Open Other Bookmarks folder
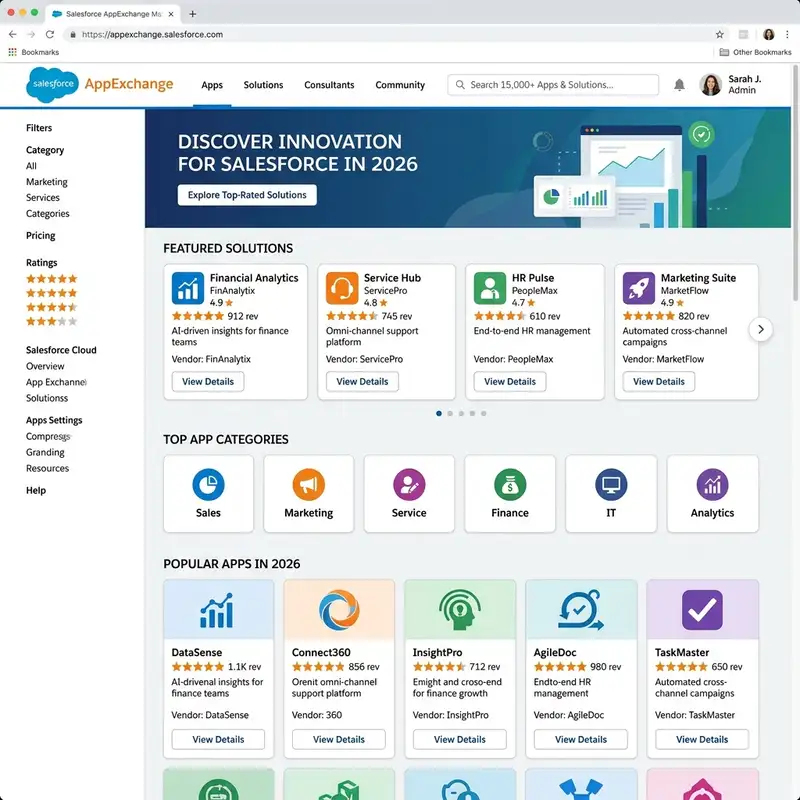The width and height of the screenshot is (800, 800). [755, 52]
